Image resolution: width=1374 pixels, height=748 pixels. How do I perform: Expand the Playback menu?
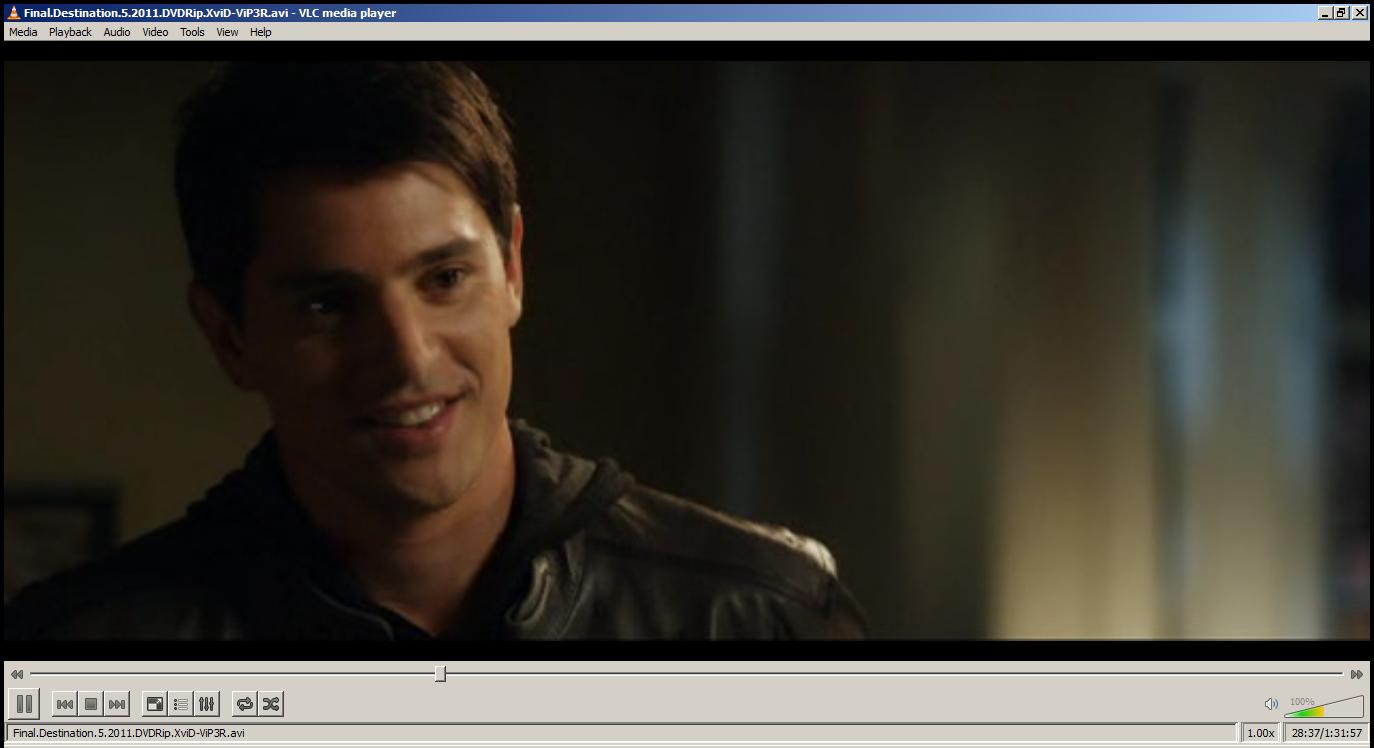click(70, 32)
